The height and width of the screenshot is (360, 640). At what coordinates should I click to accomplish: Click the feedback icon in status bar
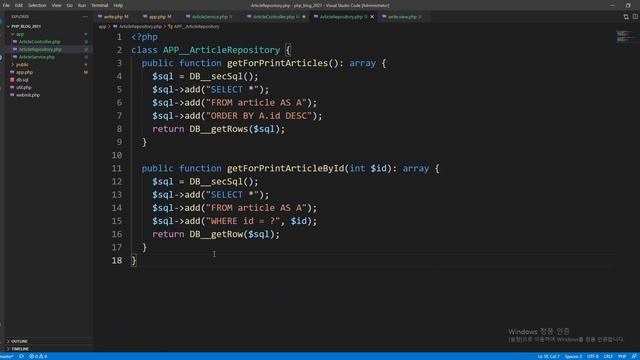634,356
